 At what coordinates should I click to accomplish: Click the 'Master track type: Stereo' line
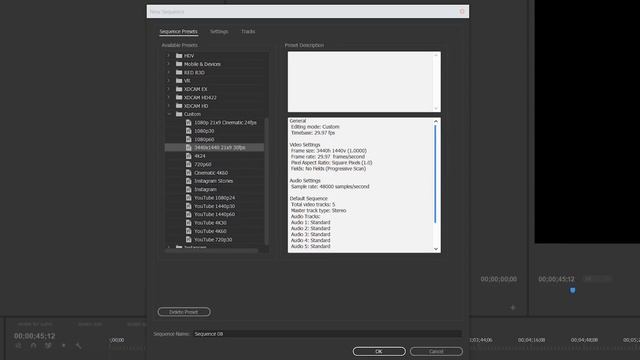pos(318,211)
